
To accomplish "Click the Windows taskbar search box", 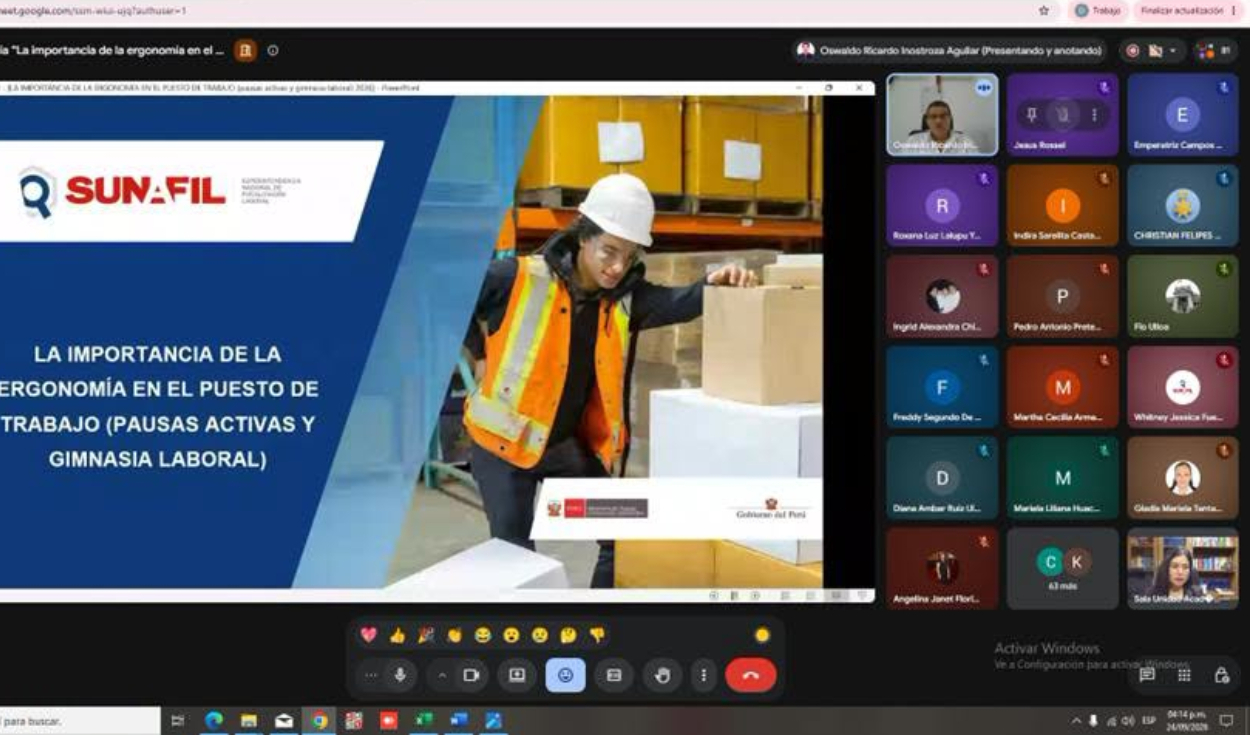I will pyautogui.click(x=80, y=720).
